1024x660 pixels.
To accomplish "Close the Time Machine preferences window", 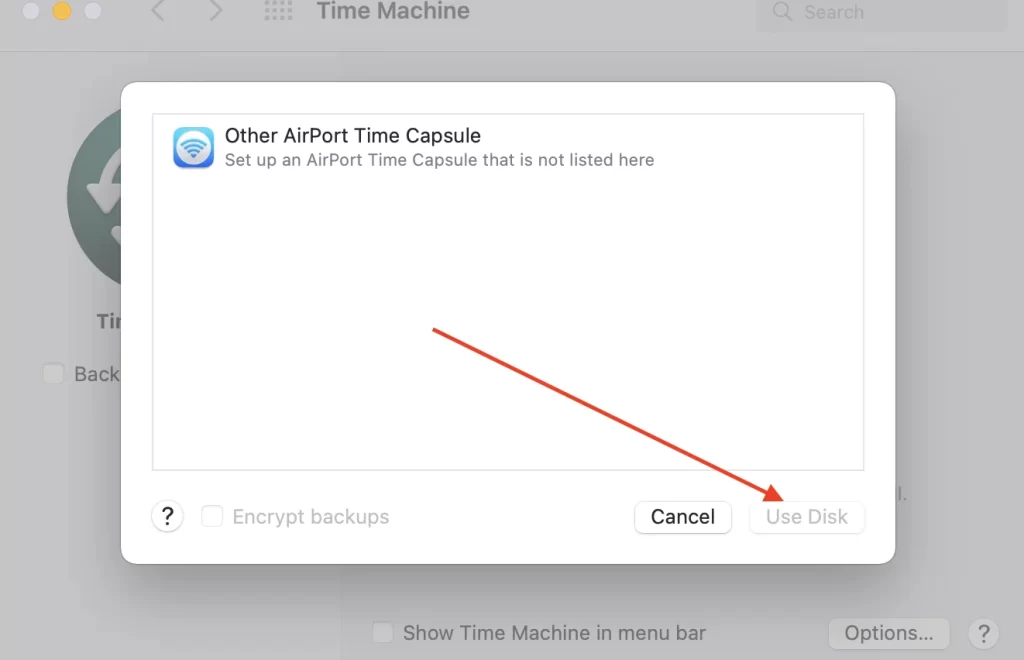I will 31,10.
